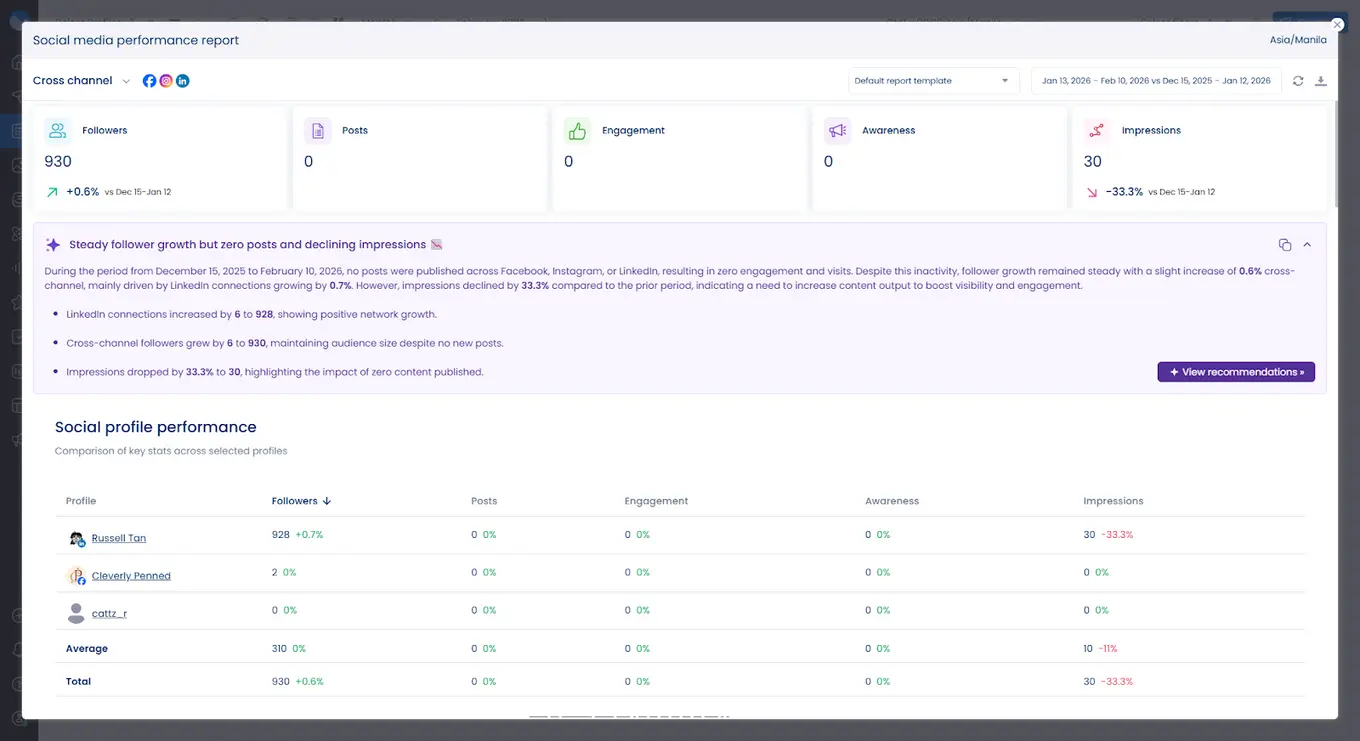Click View recommendations button
Screen dimensions: 1360x741
click(x=1236, y=372)
